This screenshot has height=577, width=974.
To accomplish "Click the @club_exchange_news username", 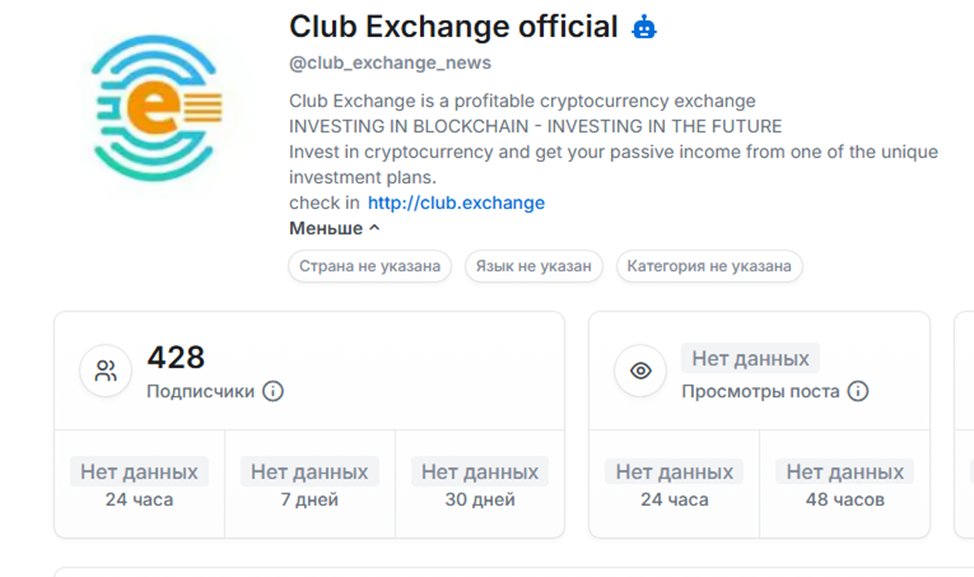I will [389, 62].
